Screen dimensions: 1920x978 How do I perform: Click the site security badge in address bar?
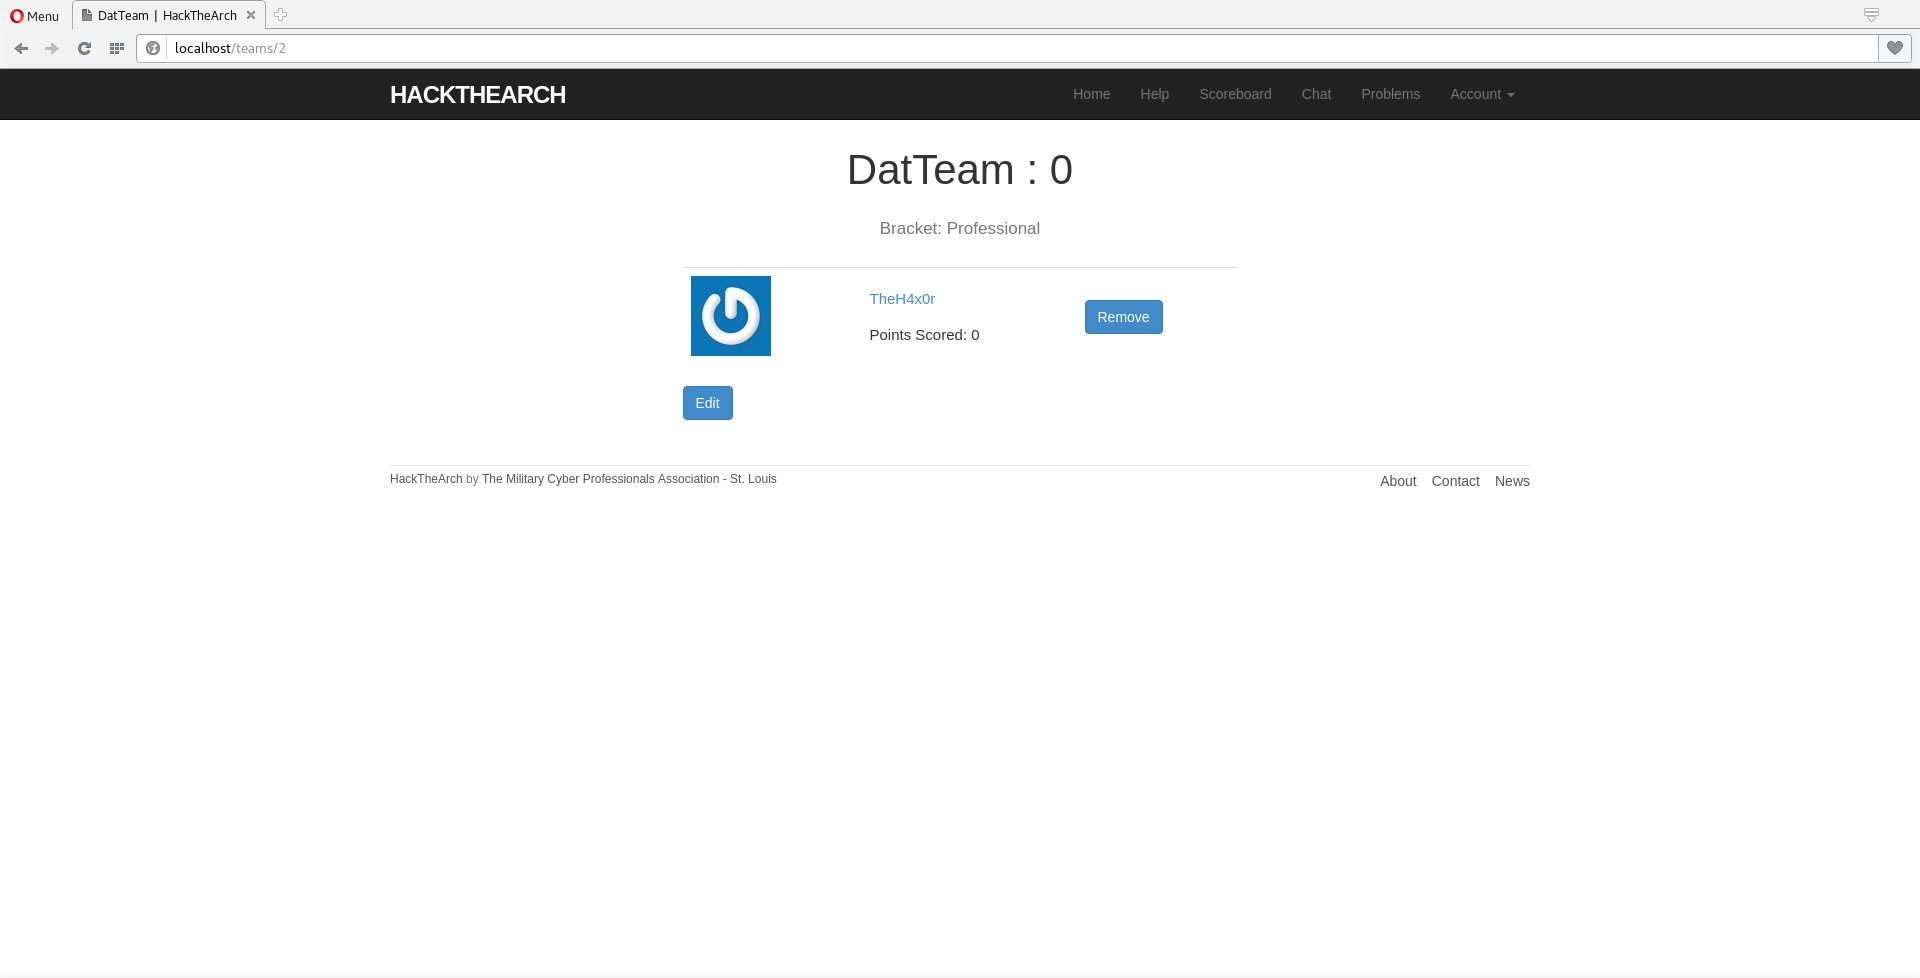(x=153, y=48)
